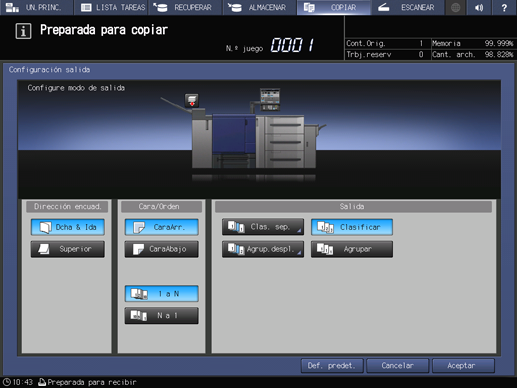Choose CaraArr. face-up output

(162, 227)
